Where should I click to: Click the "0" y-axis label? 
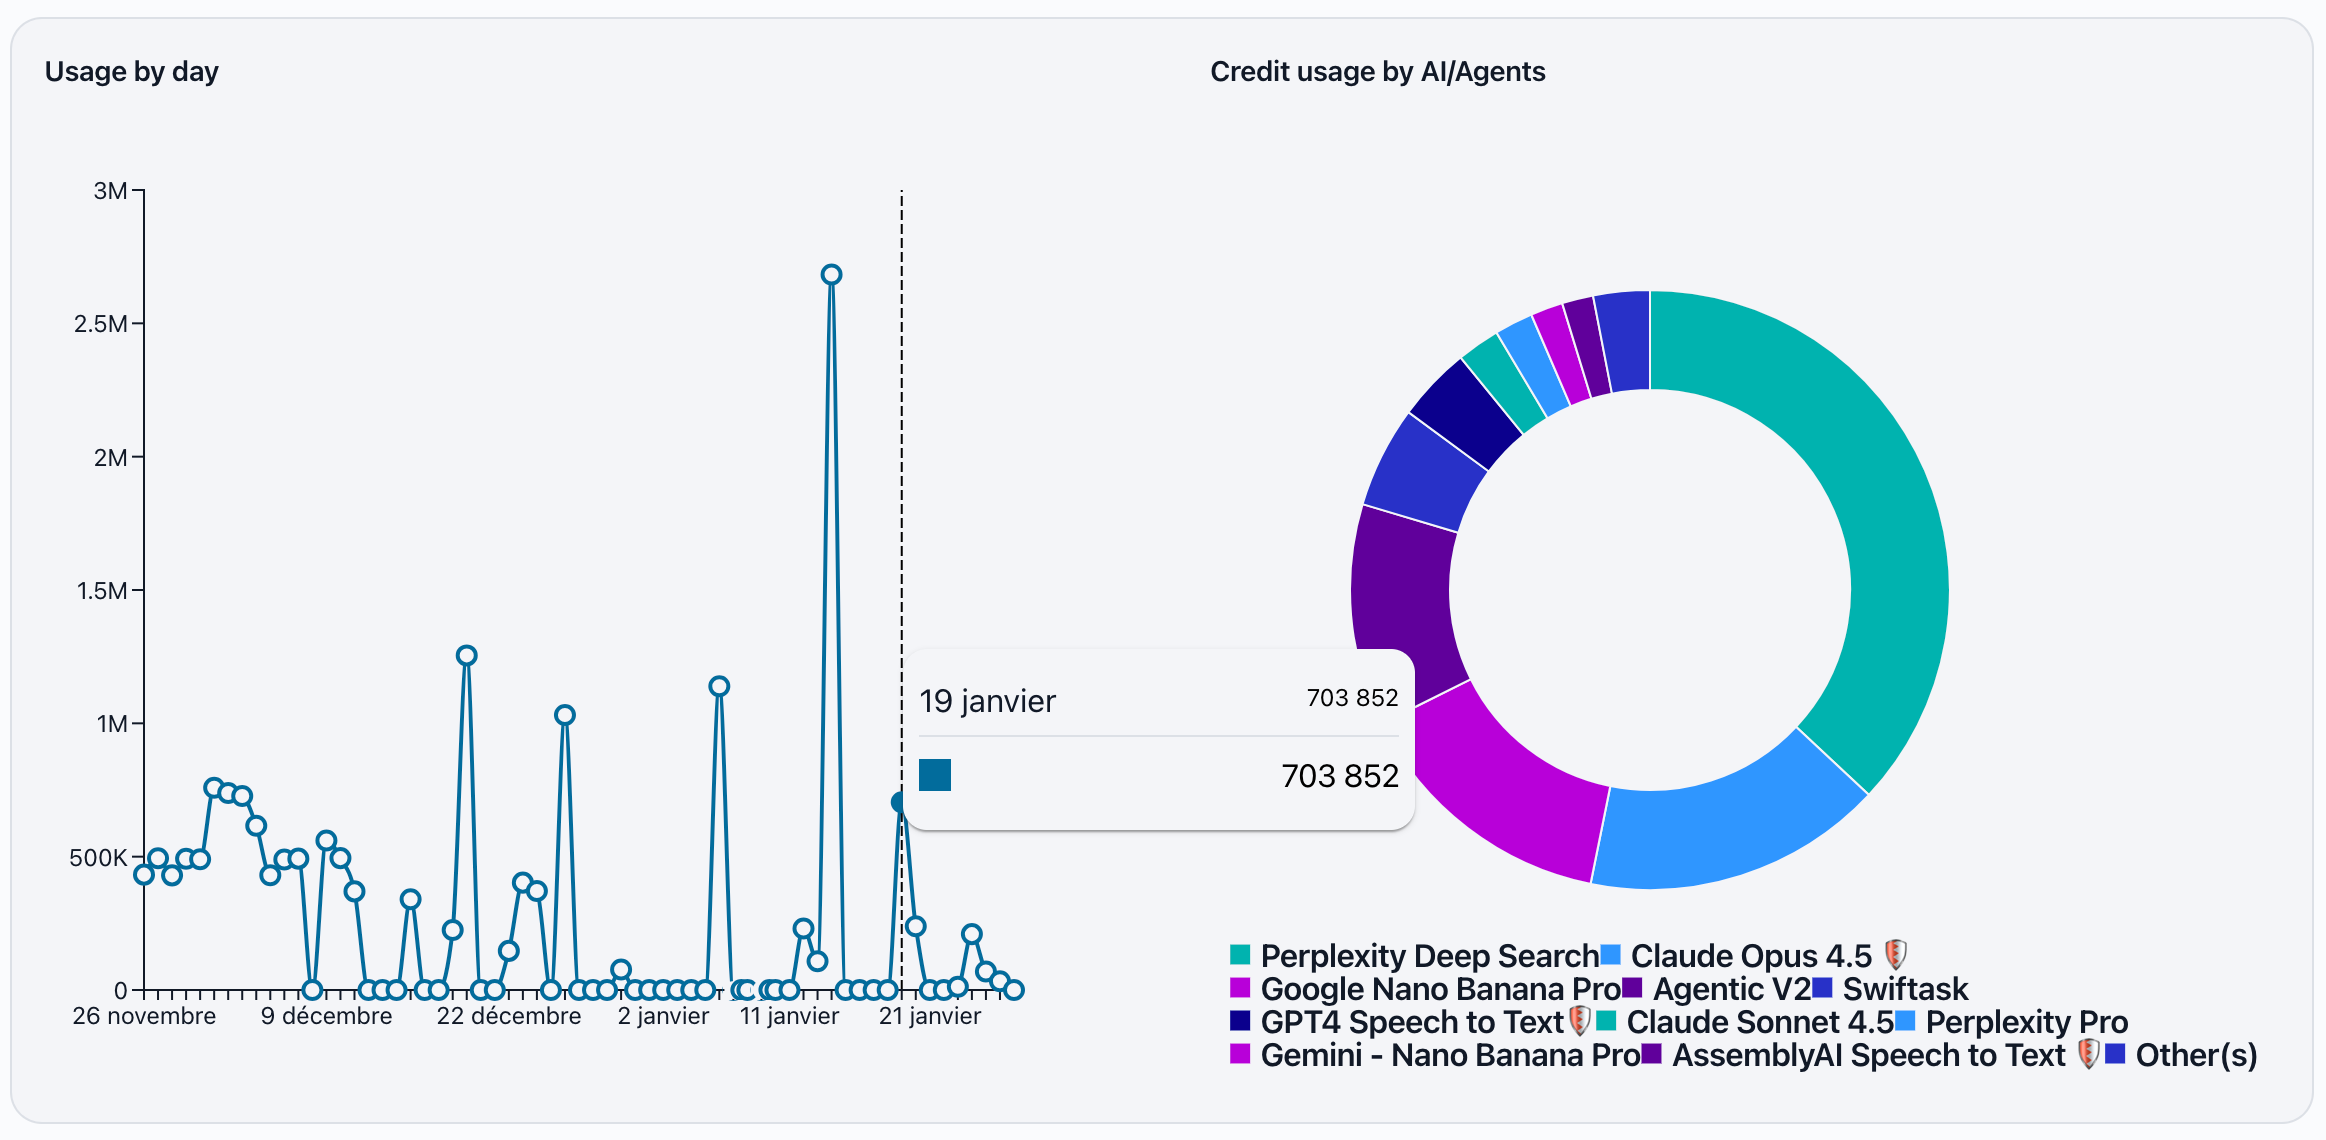[121, 991]
